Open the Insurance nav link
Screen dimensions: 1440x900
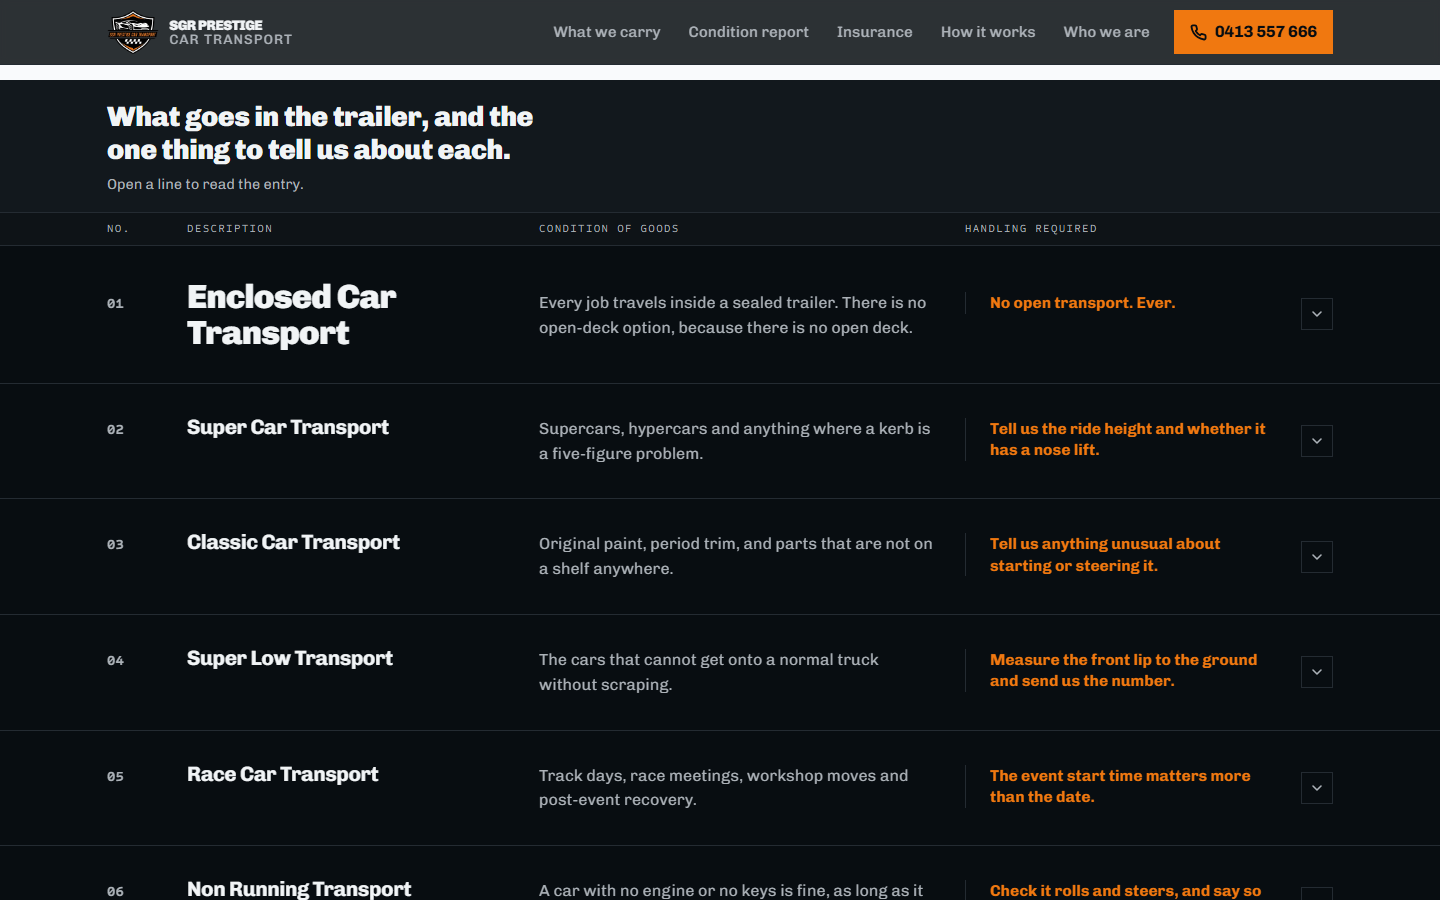874,32
